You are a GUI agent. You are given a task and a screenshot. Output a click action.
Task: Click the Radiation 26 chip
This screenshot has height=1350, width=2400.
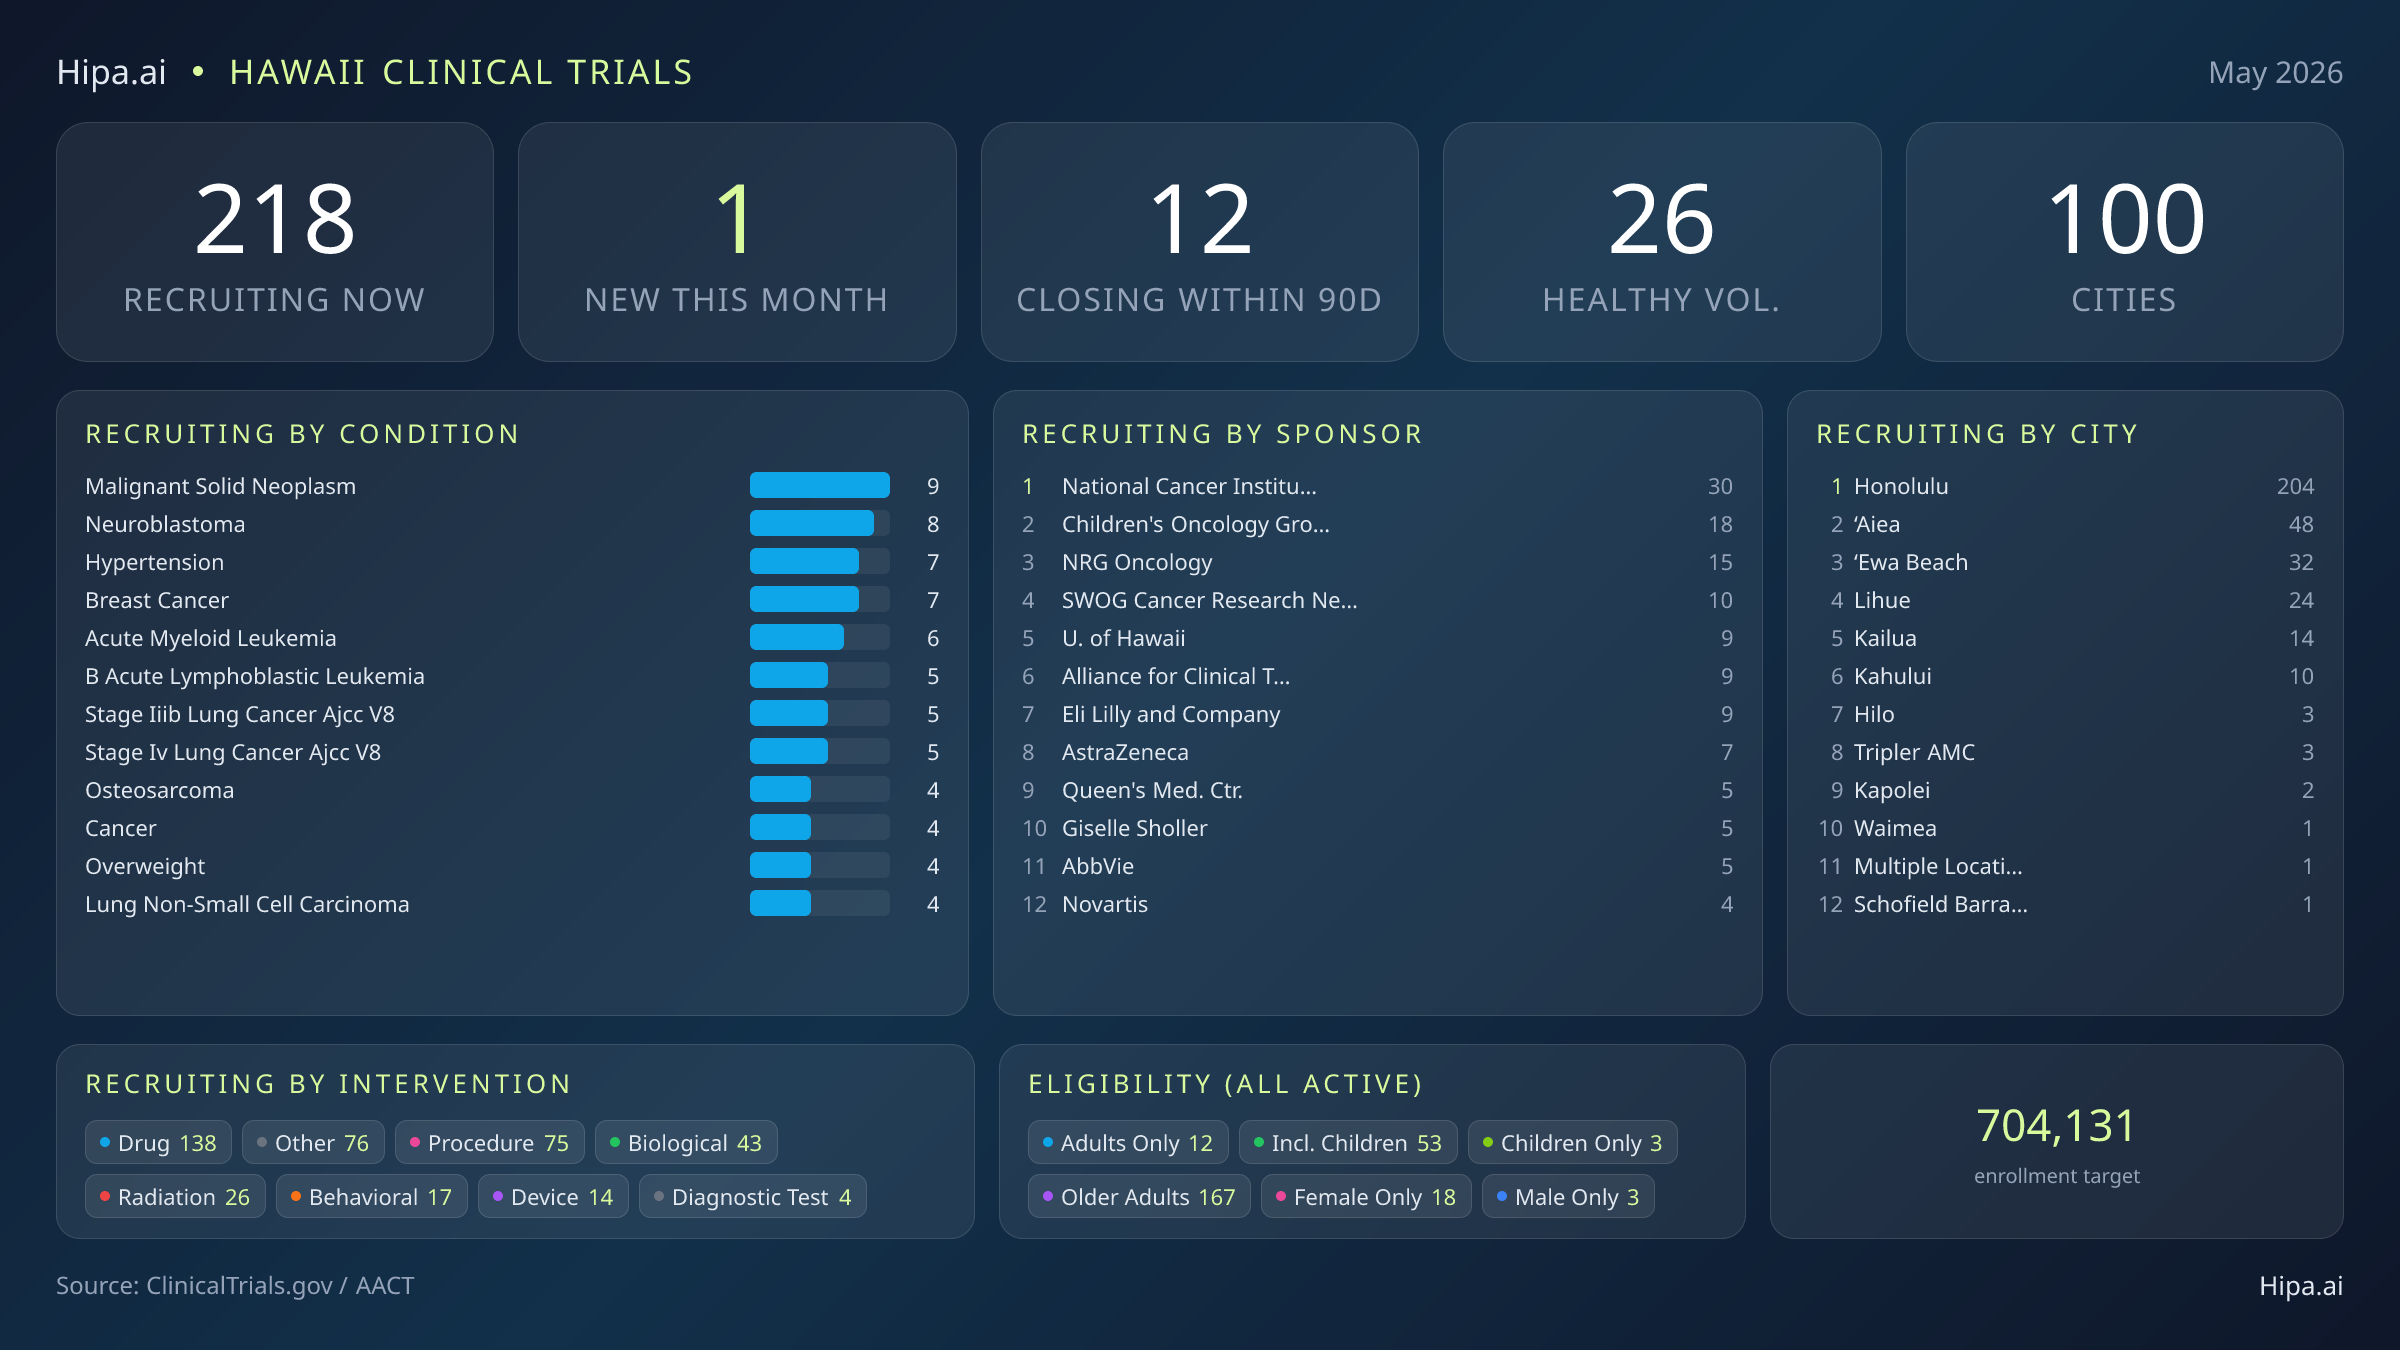pyautogui.click(x=175, y=1197)
